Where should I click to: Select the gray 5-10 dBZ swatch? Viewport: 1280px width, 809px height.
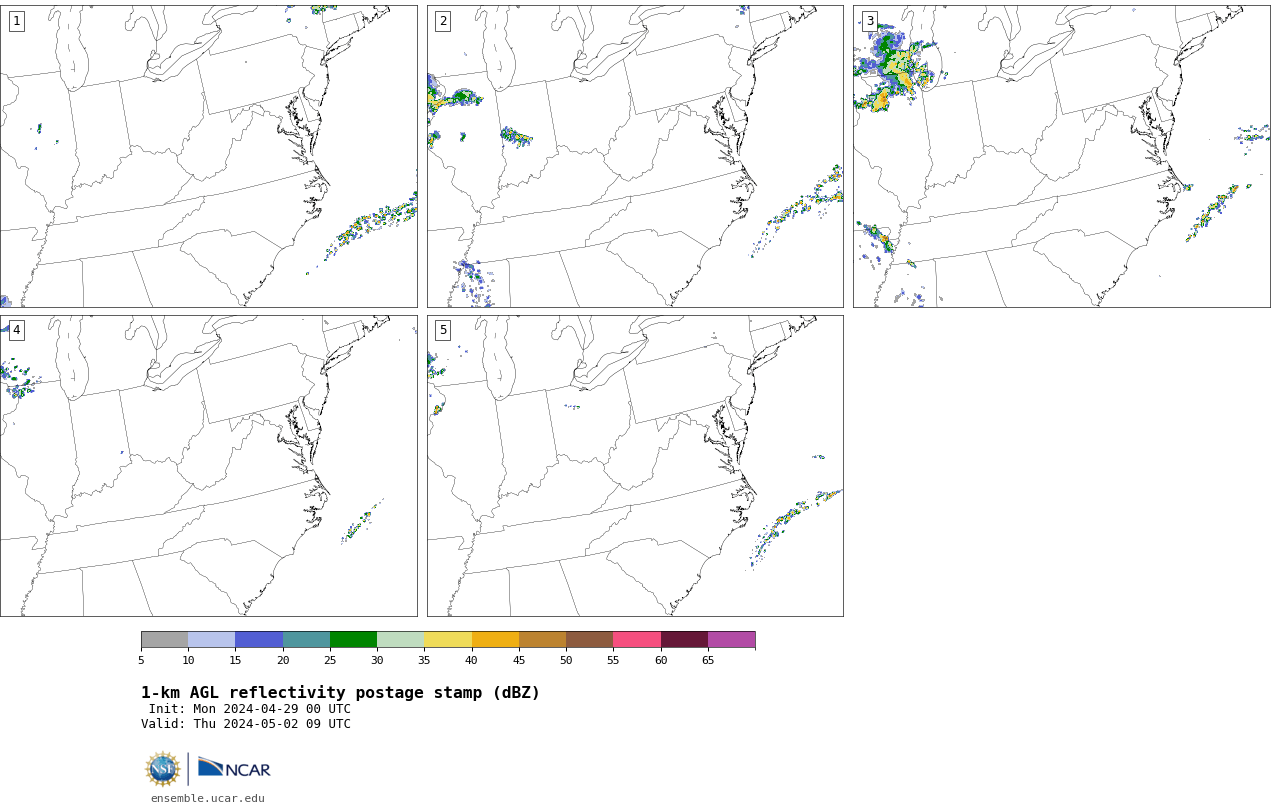[164, 640]
